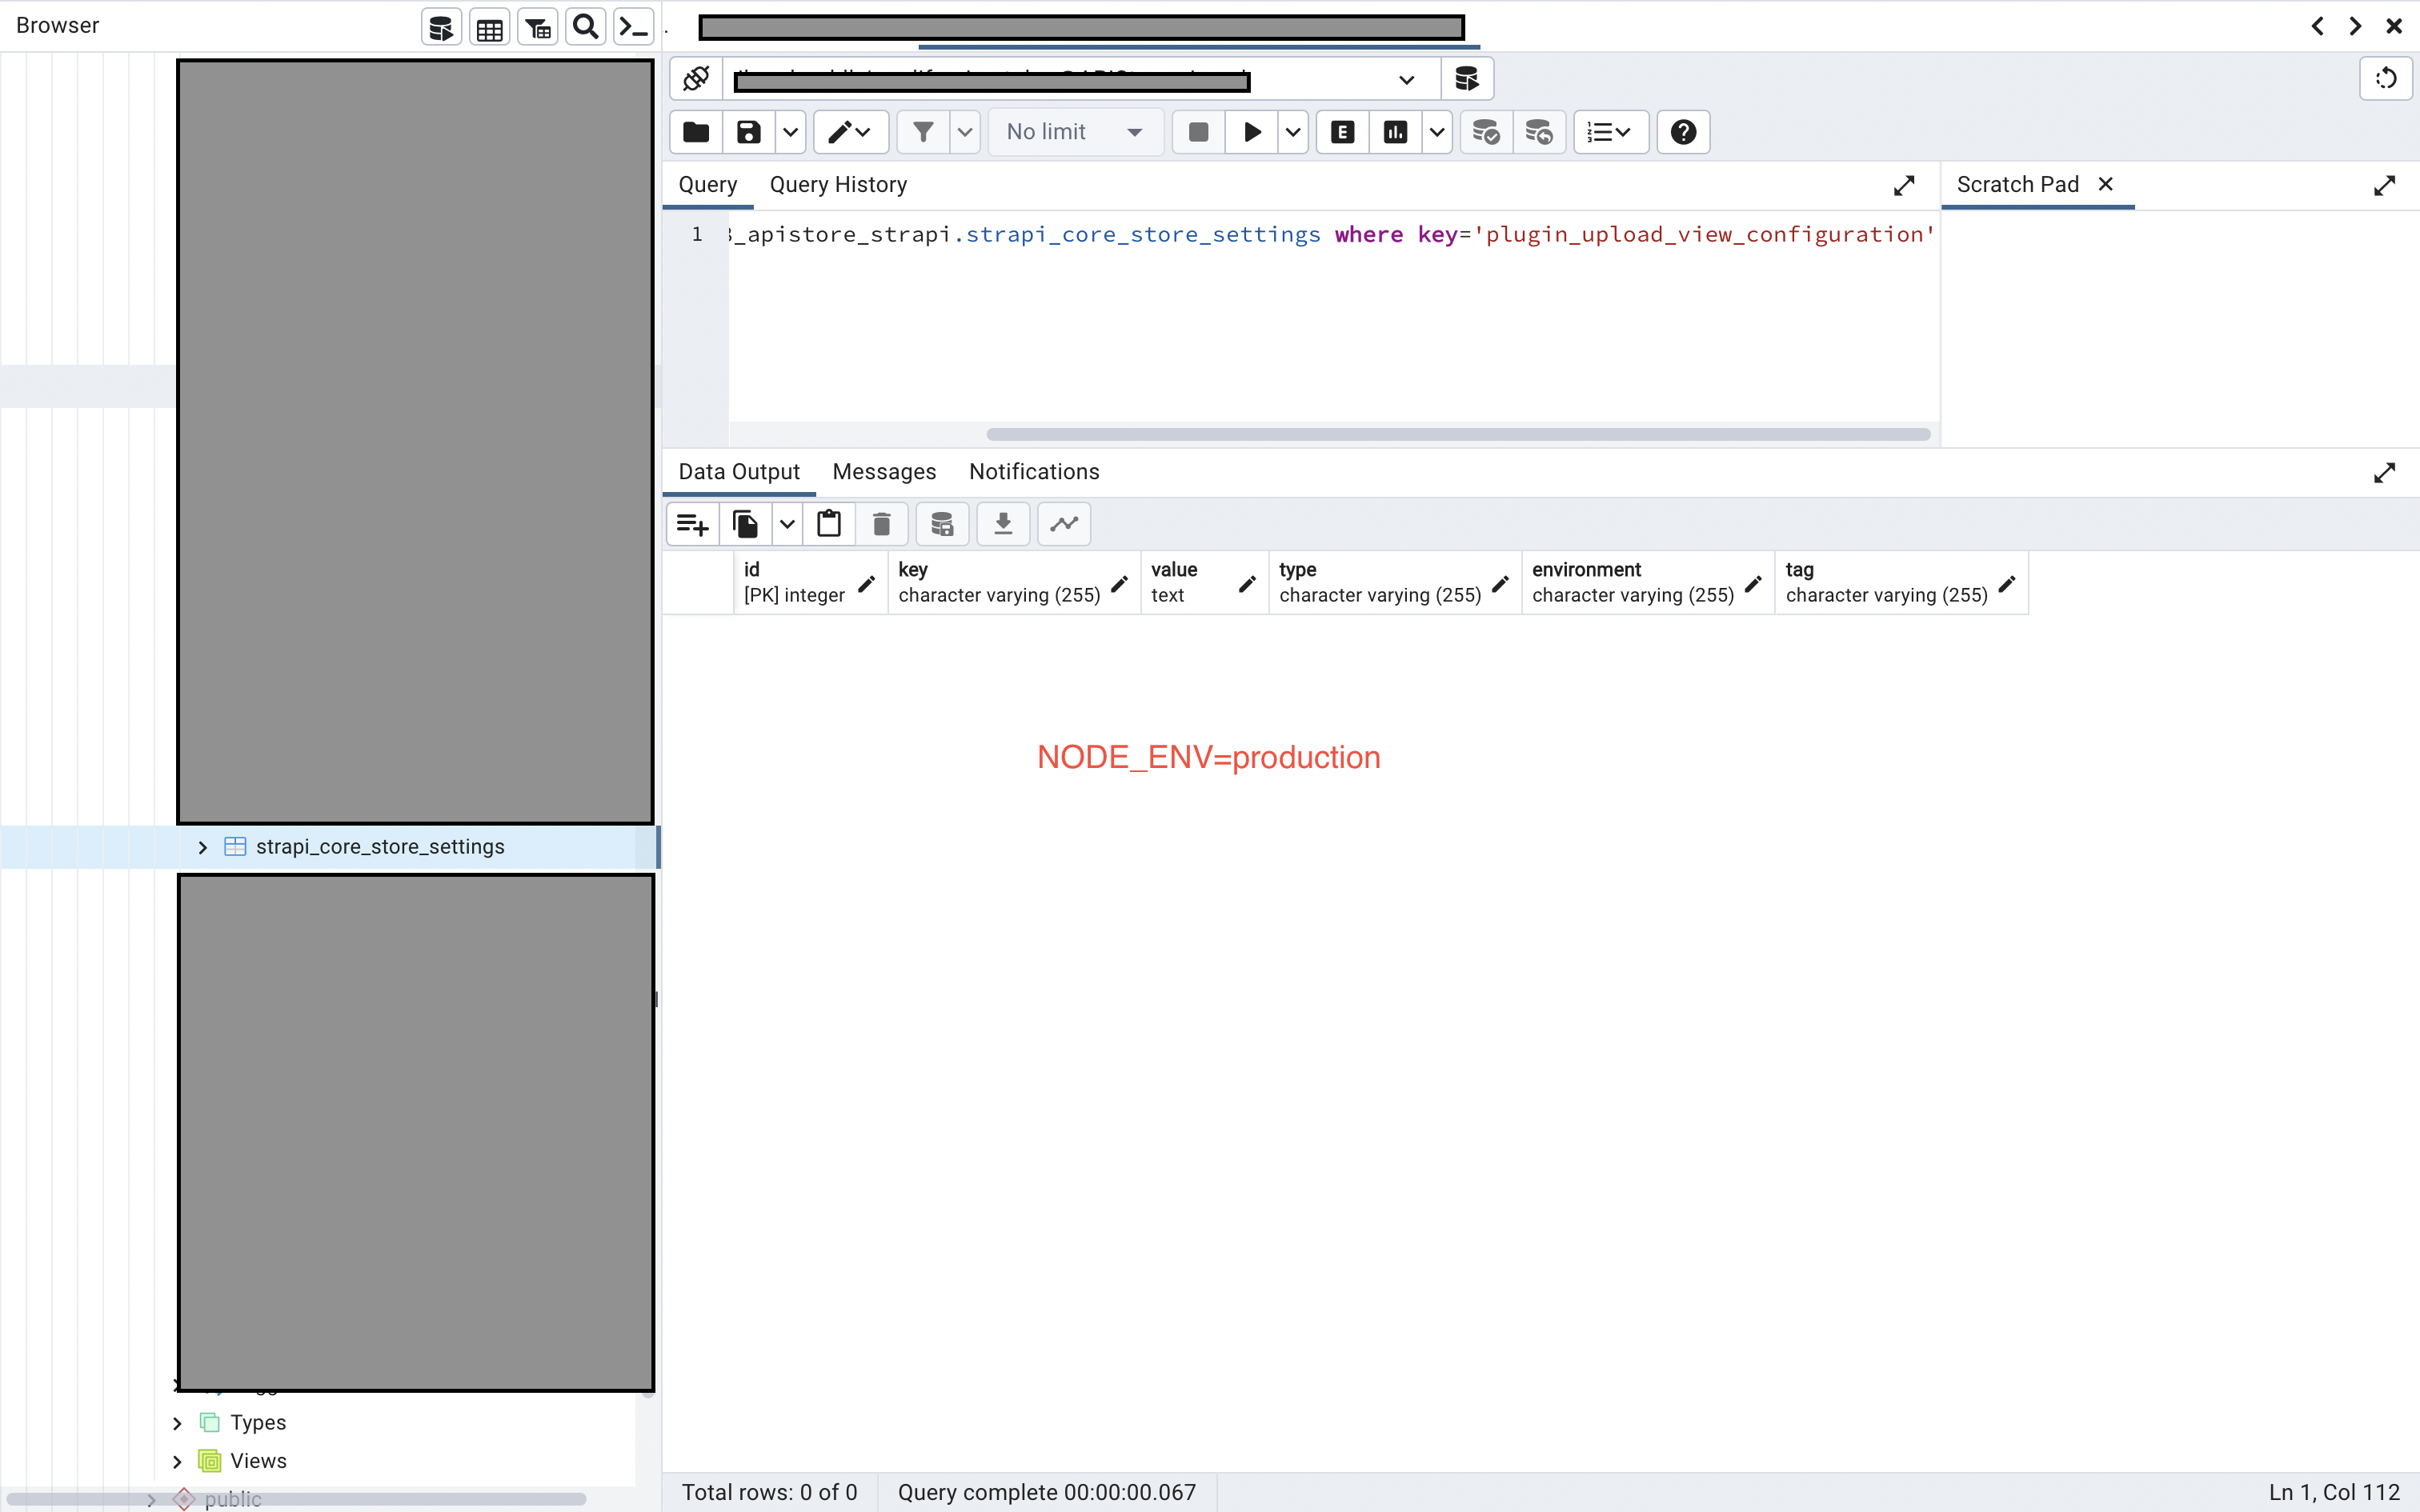Open the graph visualiser

(x=1063, y=524)
